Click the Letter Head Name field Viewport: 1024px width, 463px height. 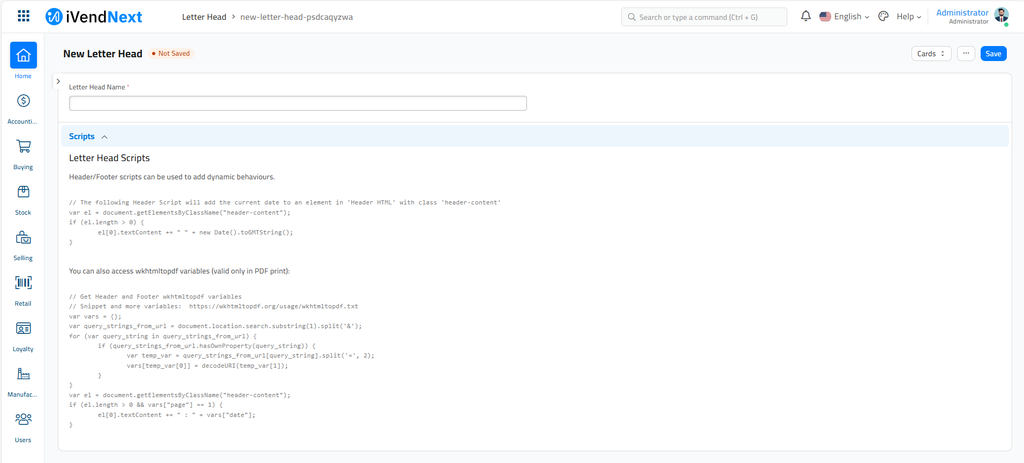click(x=297, y=103)
